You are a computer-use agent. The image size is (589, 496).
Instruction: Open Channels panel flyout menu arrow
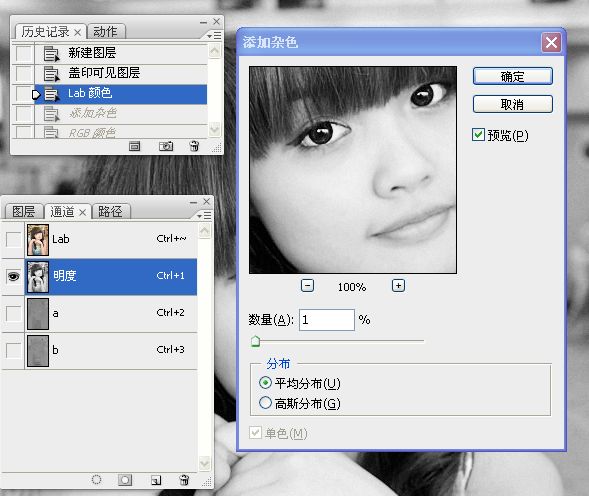click(x=204, y=216)
